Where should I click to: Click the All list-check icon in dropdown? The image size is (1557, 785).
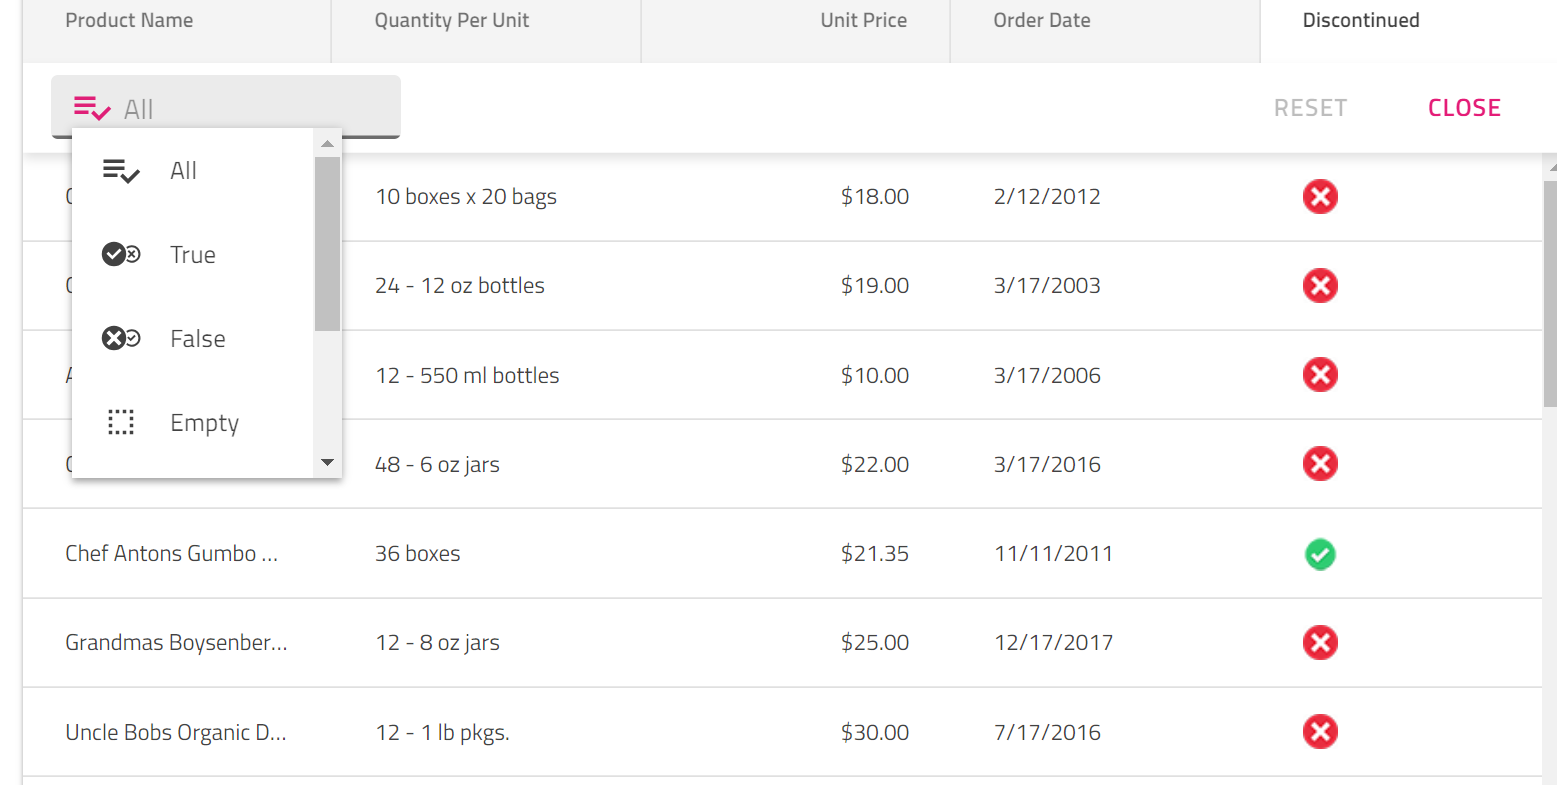(x=121, y=171)
